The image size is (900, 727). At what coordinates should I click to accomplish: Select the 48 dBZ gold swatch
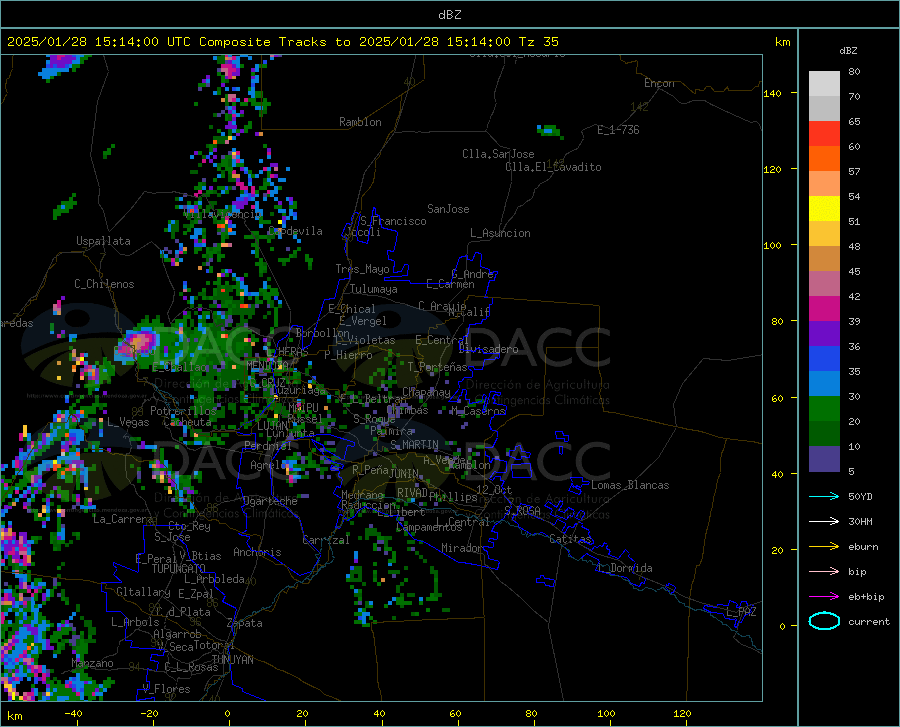[x=824, y=234]
